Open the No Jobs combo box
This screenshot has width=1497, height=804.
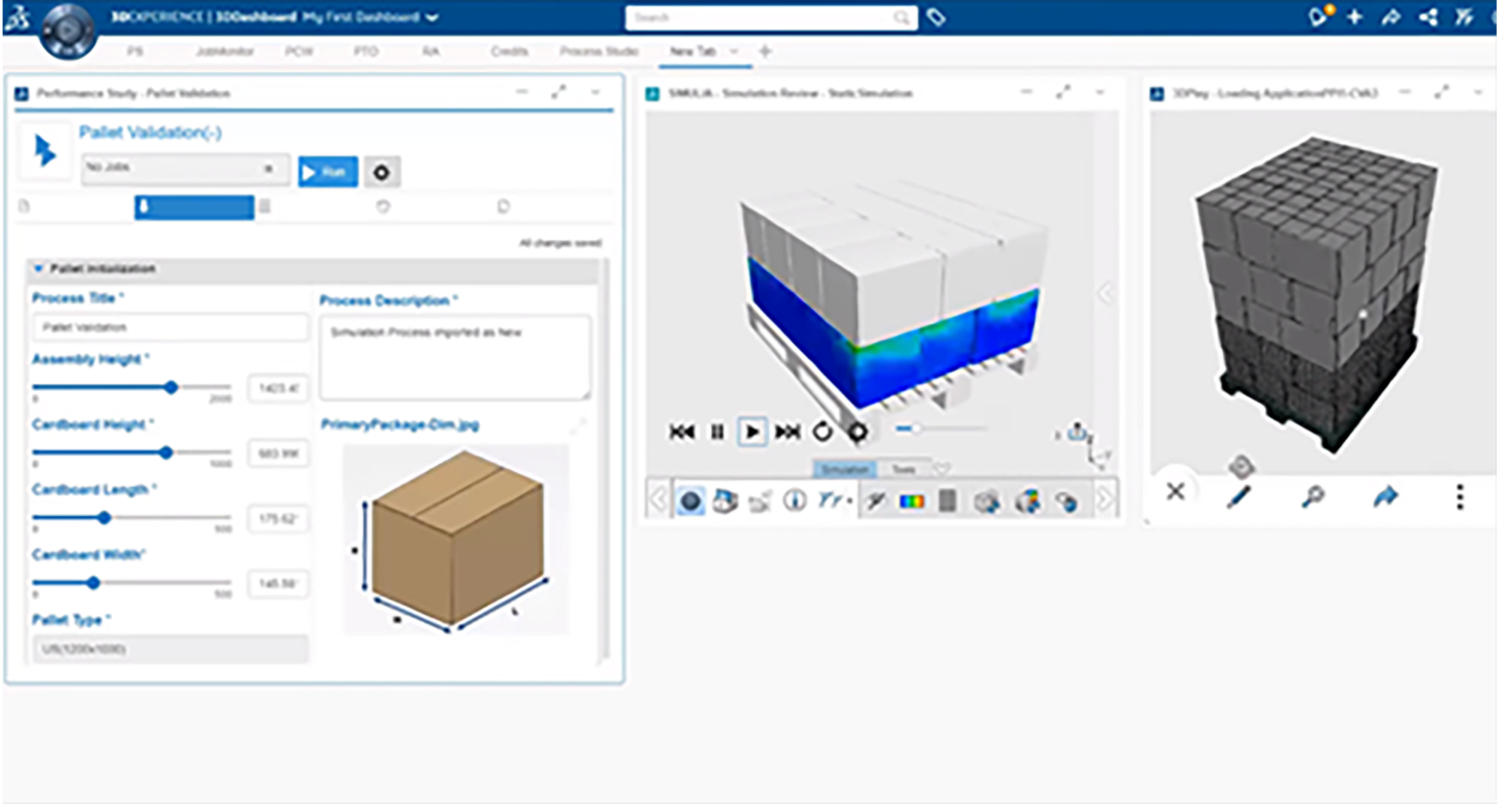pos(185,170)
